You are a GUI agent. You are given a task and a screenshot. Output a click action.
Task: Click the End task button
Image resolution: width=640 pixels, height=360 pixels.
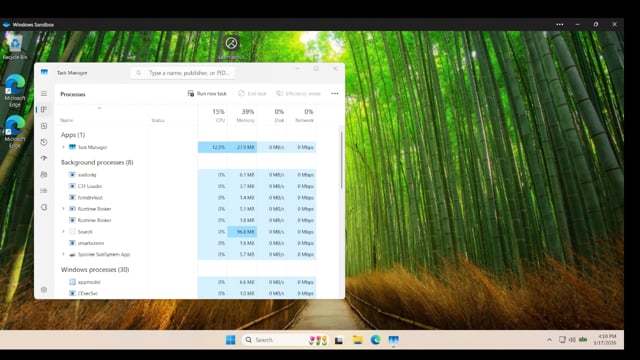click(x=252, y=93)
